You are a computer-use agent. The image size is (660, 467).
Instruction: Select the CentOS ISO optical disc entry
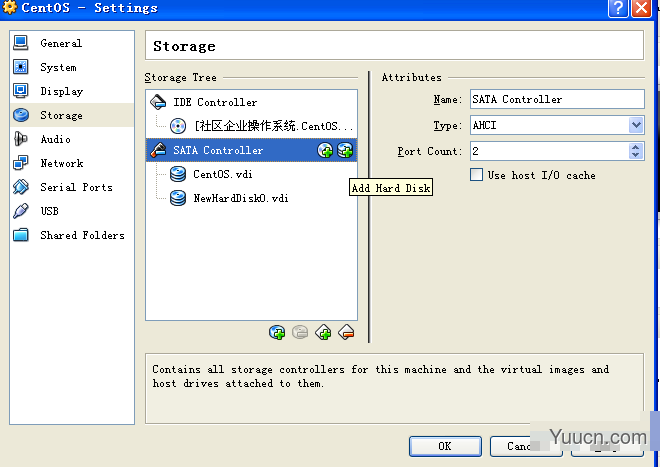pyautogui.click(x=262, y=126)
